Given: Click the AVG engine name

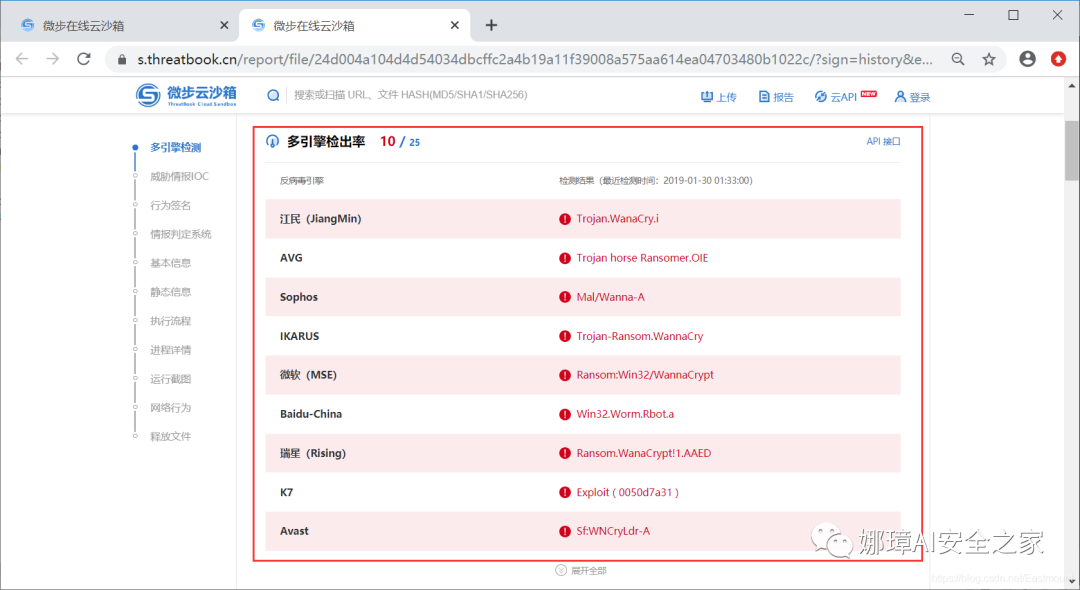Looking at the screenshot, I should coord(291,258).
